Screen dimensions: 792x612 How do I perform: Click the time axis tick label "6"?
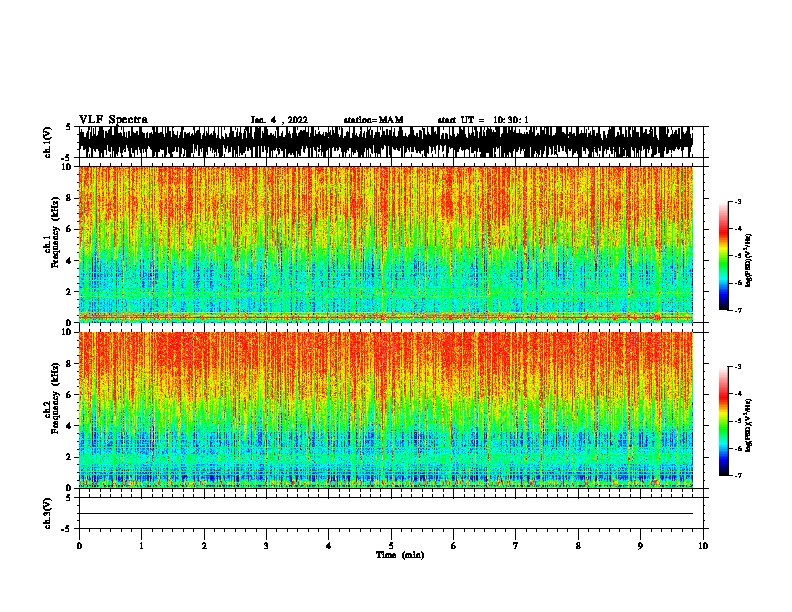pos(454,545)
